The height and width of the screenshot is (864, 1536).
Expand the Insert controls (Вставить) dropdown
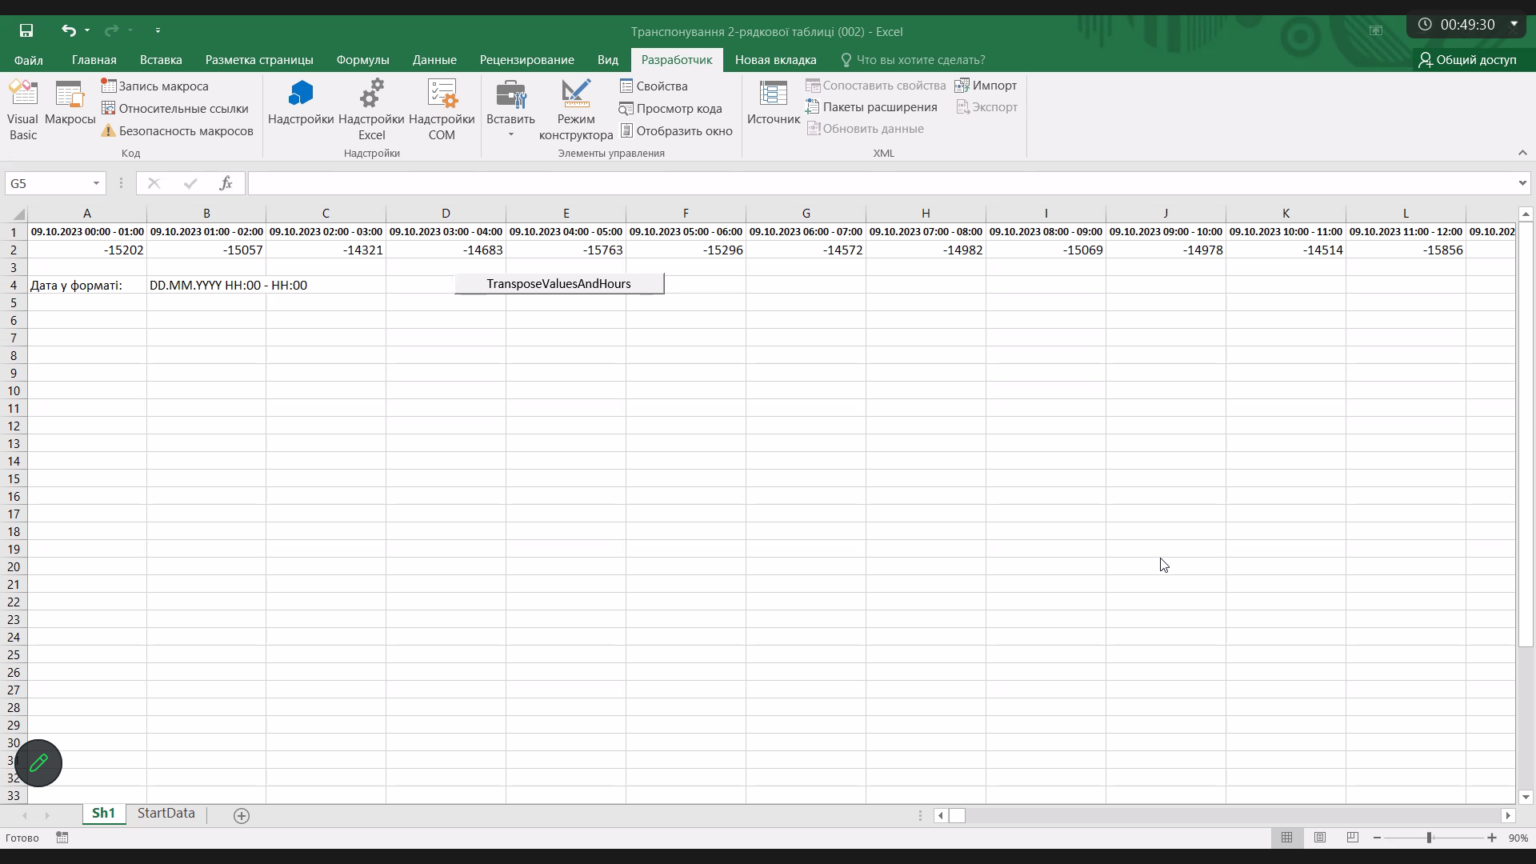click(510, 134)
